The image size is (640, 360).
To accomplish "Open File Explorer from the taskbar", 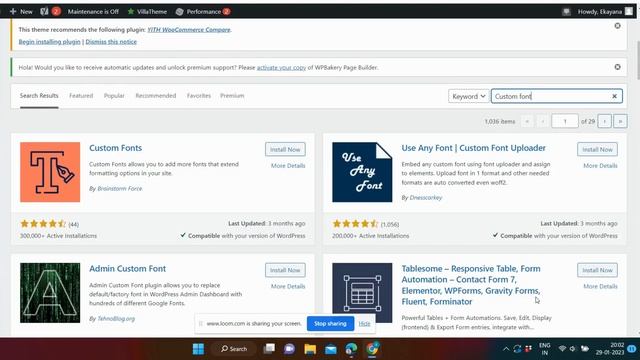I will click(x=310, y=349).
